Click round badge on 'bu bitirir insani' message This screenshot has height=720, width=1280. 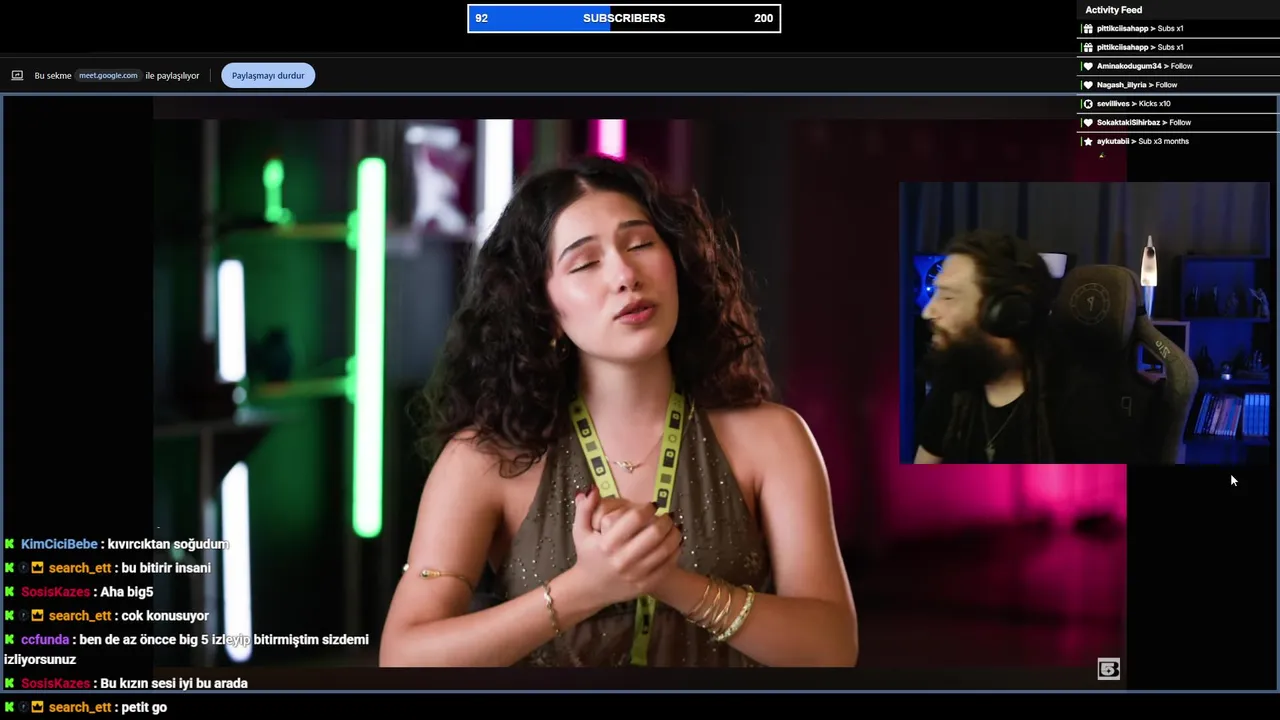click(24, 568)
